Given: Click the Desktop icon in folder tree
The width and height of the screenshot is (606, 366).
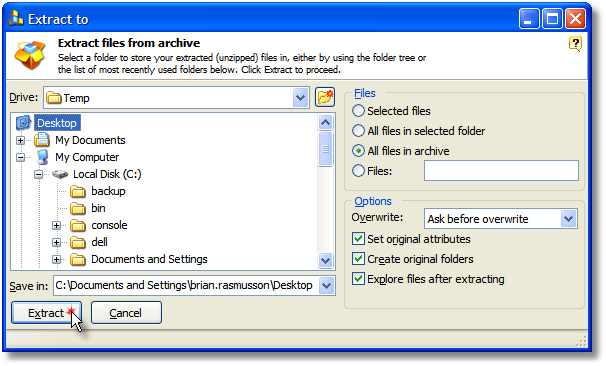Looking at the screenshot, I should pyautogui.click(x=24, y=123).
